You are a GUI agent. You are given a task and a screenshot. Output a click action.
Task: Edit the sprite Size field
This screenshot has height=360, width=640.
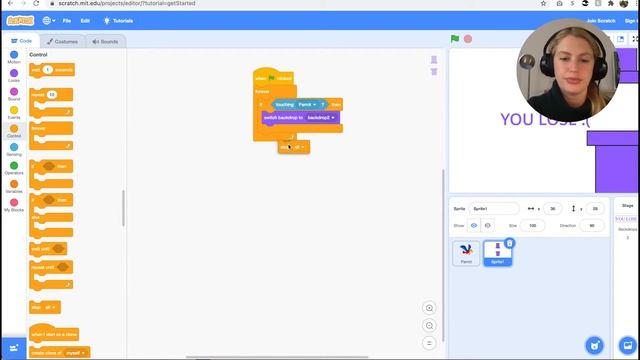[x=533, y=225]
